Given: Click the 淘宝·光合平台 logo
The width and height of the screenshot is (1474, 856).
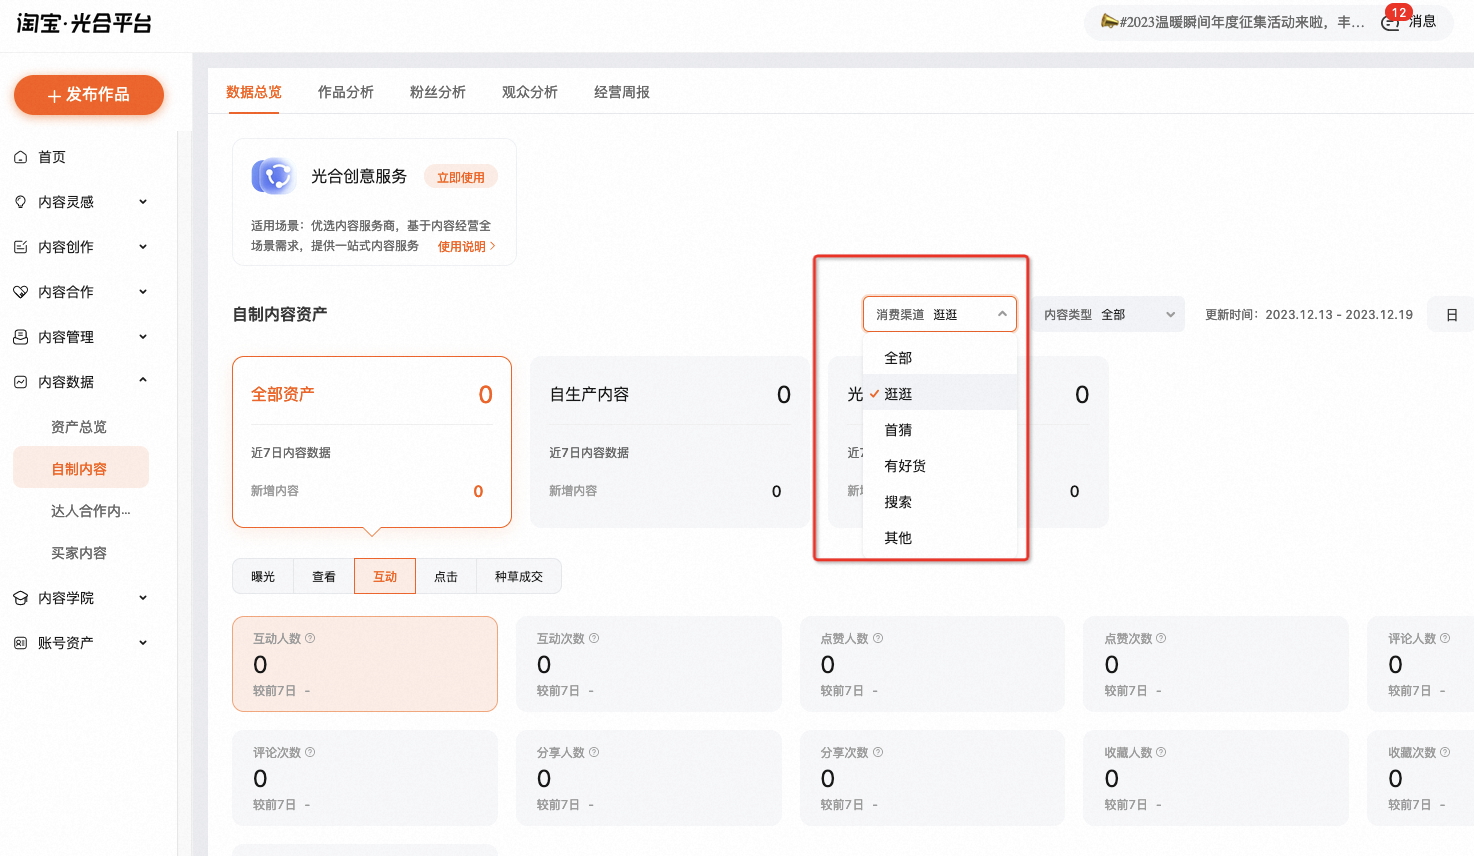Looking at the screenshot, I should [84, 23].
